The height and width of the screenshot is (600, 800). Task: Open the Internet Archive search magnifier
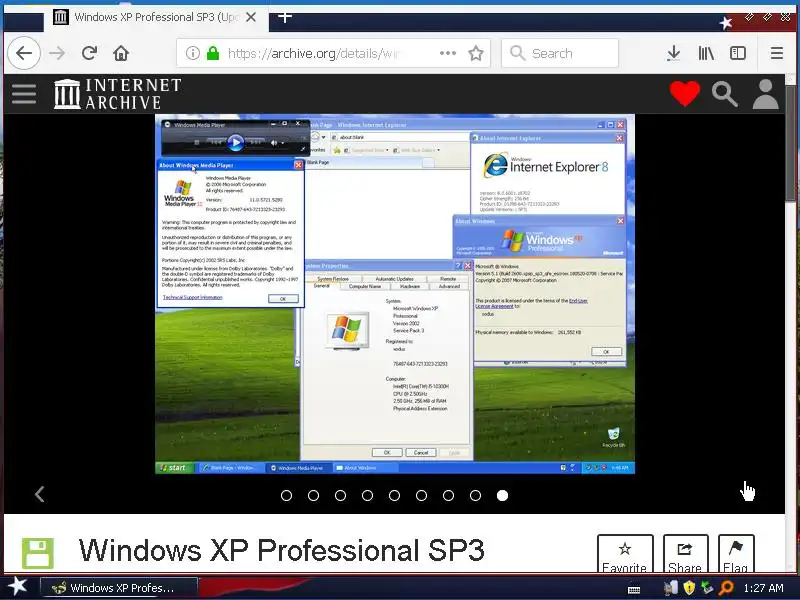[724, 94]
